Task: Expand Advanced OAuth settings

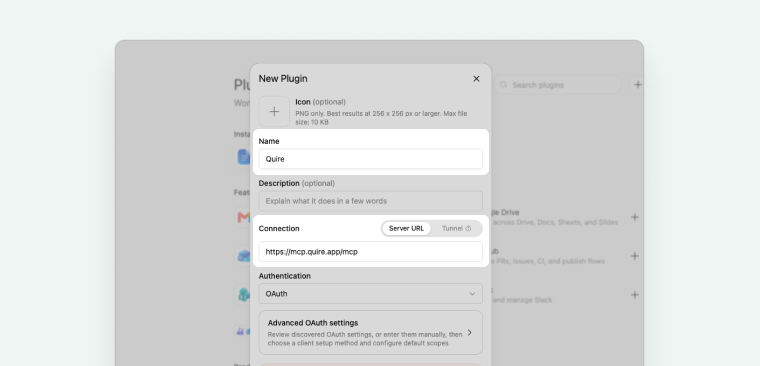Action: pyautogui.click(x=370, y=333)
